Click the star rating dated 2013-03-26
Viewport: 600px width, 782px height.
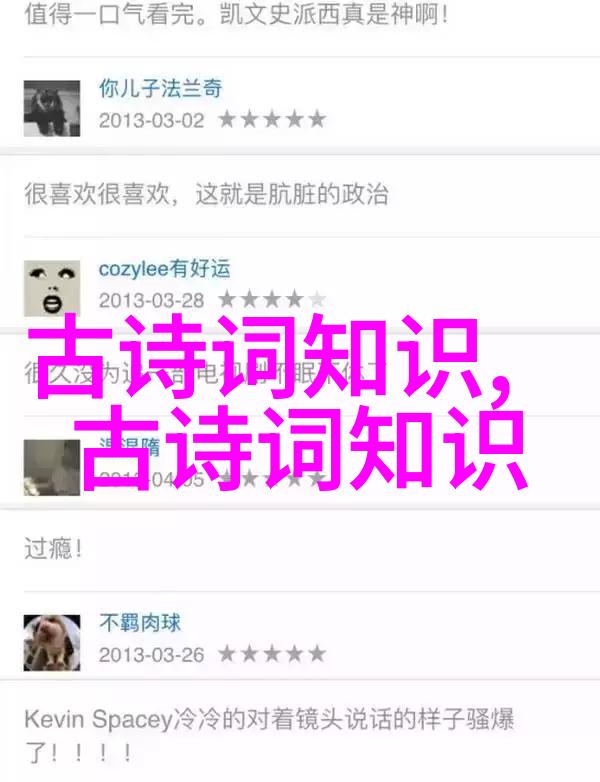[x=272, y=654]
